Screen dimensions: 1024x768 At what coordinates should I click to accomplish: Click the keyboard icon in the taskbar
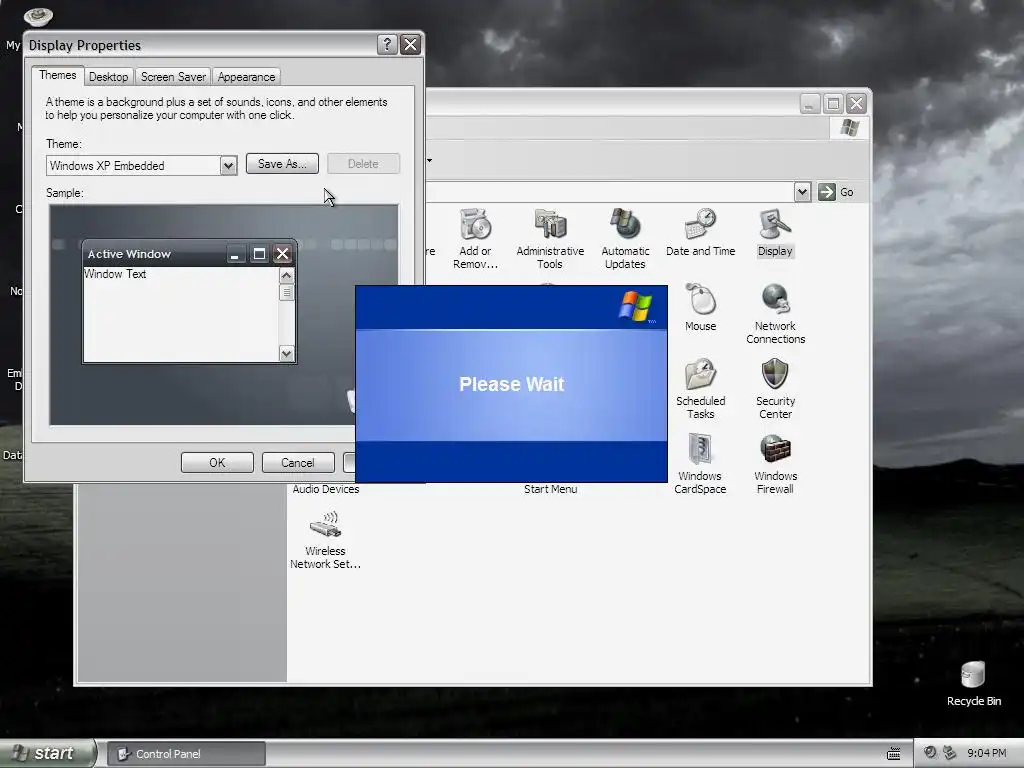pyautogui.click(x=893, y=754)
